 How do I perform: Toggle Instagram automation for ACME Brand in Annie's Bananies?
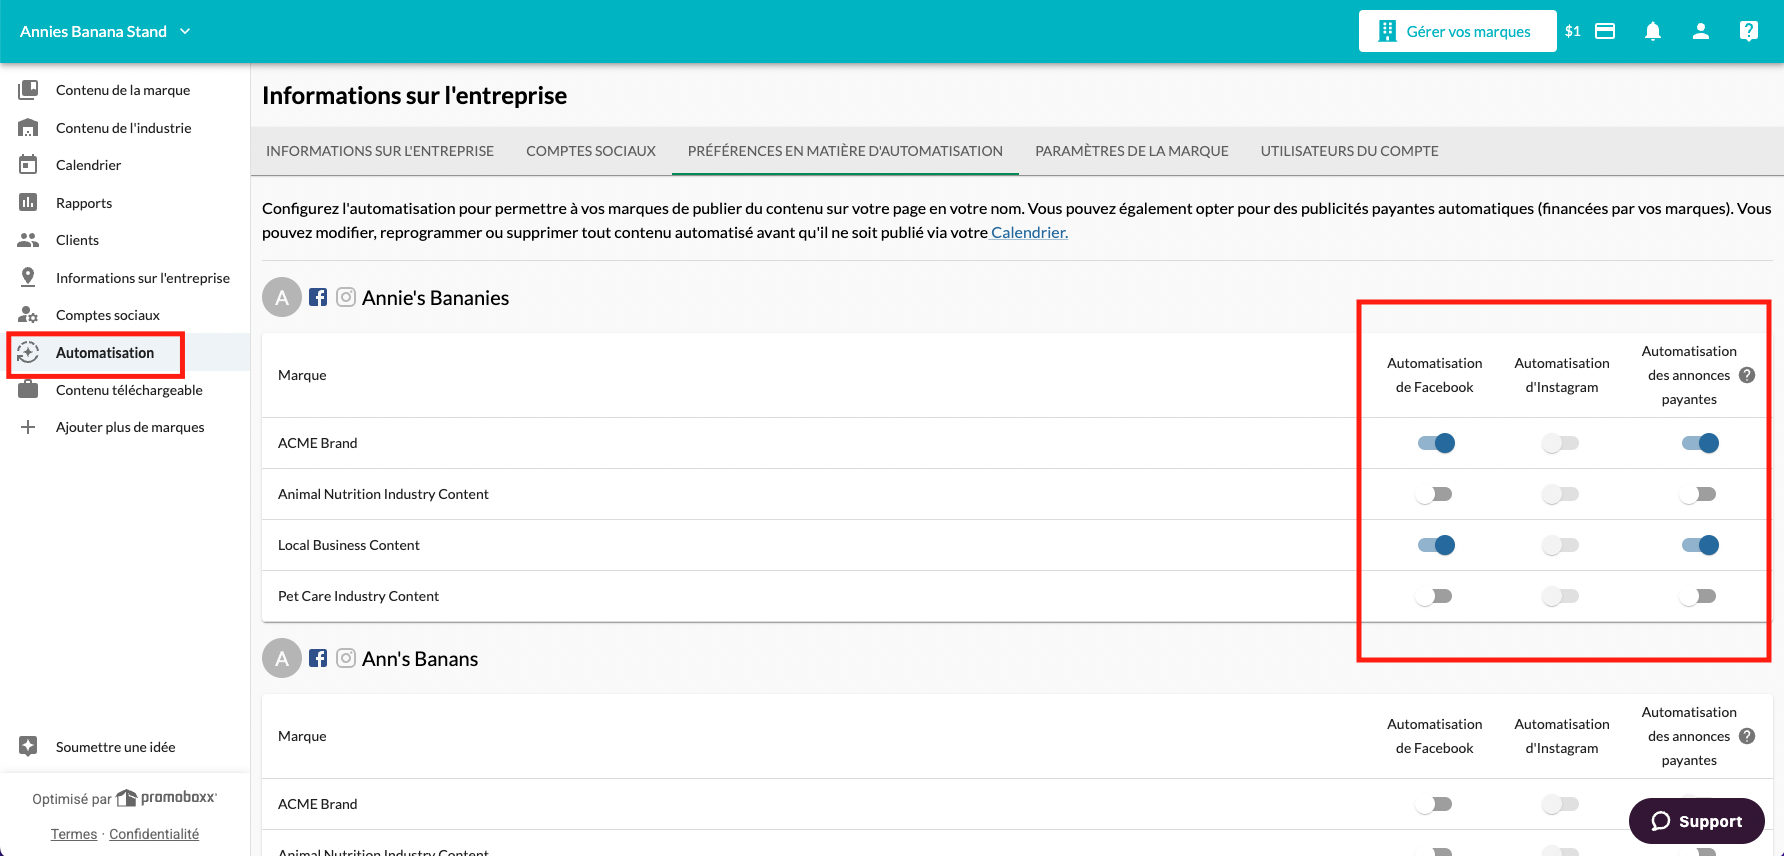point(1560,443)
